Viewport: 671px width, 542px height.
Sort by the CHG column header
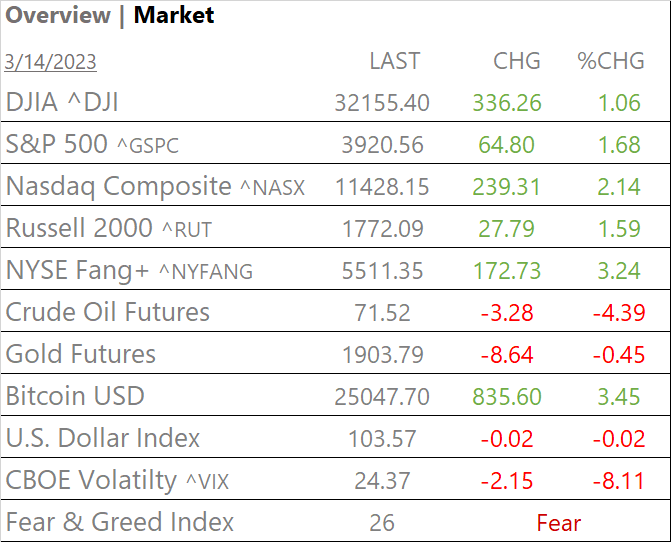pos(517,61)
